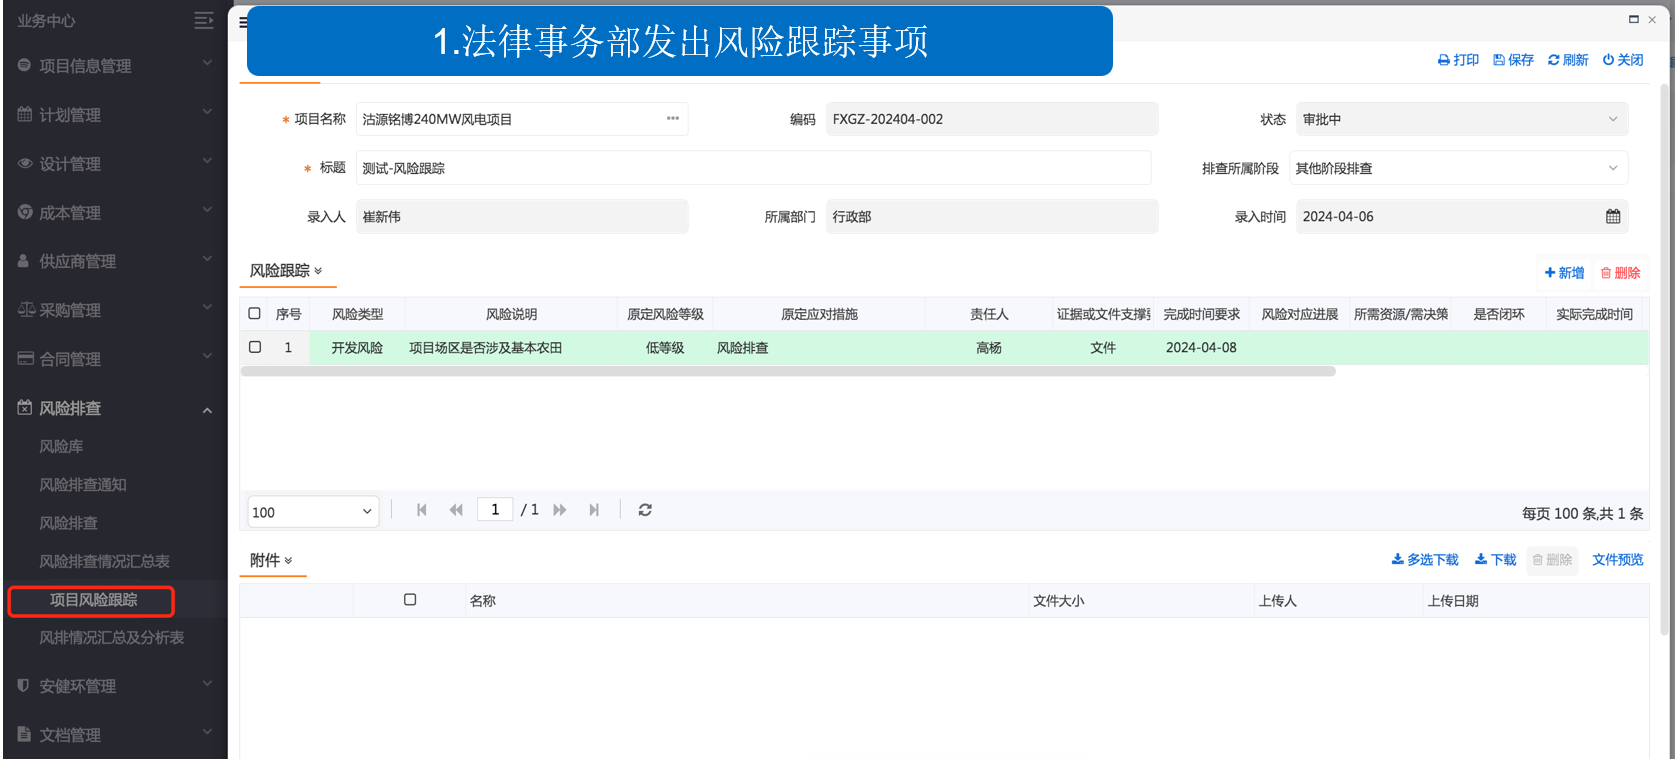Screen dimensions: 1675x759
Task: Click the 文档管理 file icon
Action: (24, 734)
